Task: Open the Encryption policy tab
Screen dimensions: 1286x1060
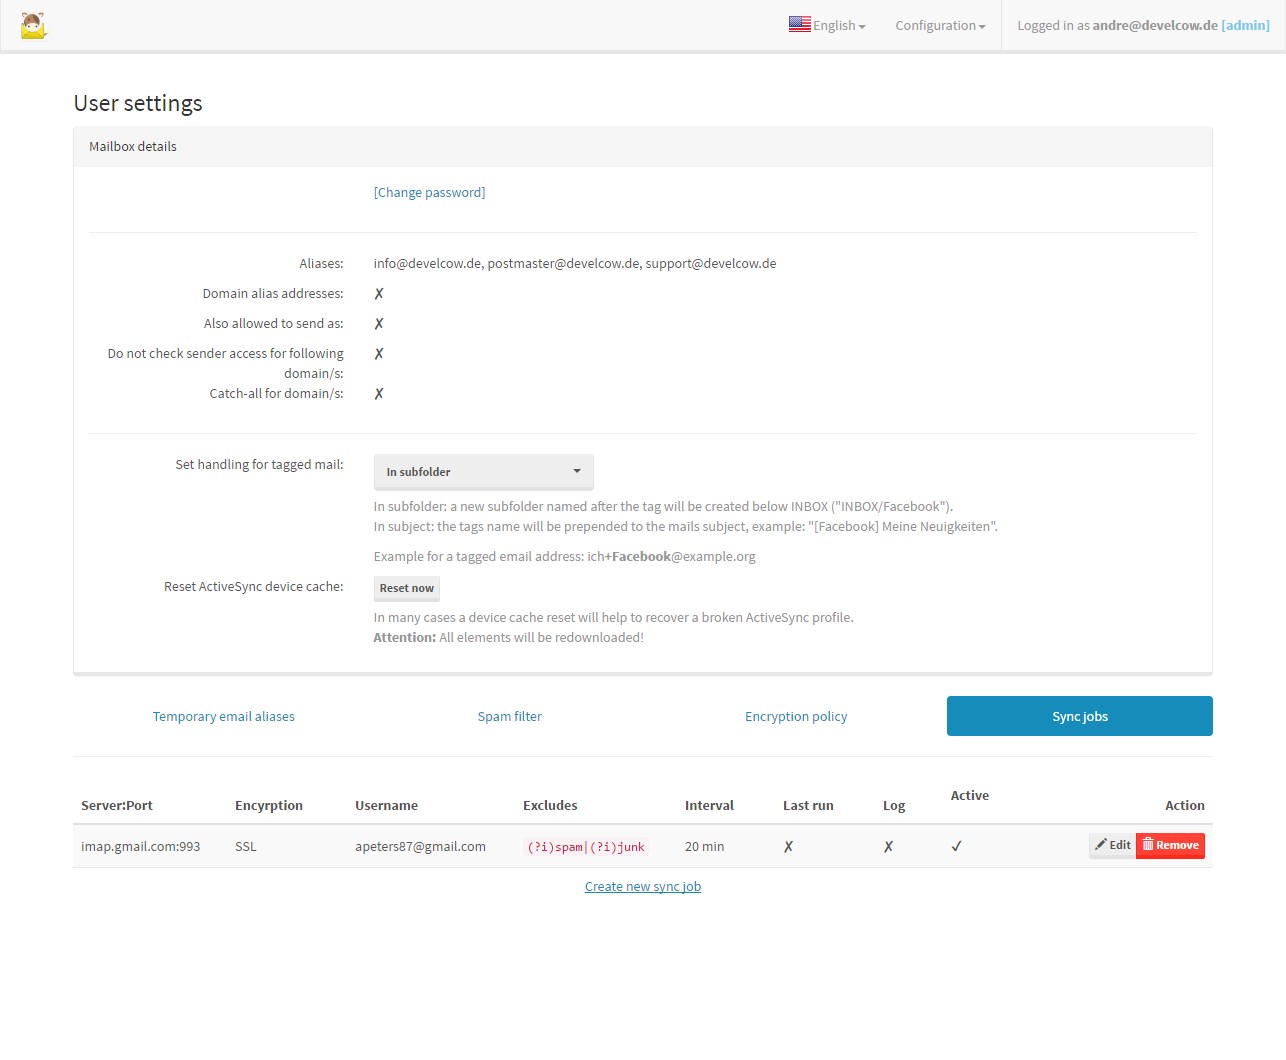Action: pos(796,716)
